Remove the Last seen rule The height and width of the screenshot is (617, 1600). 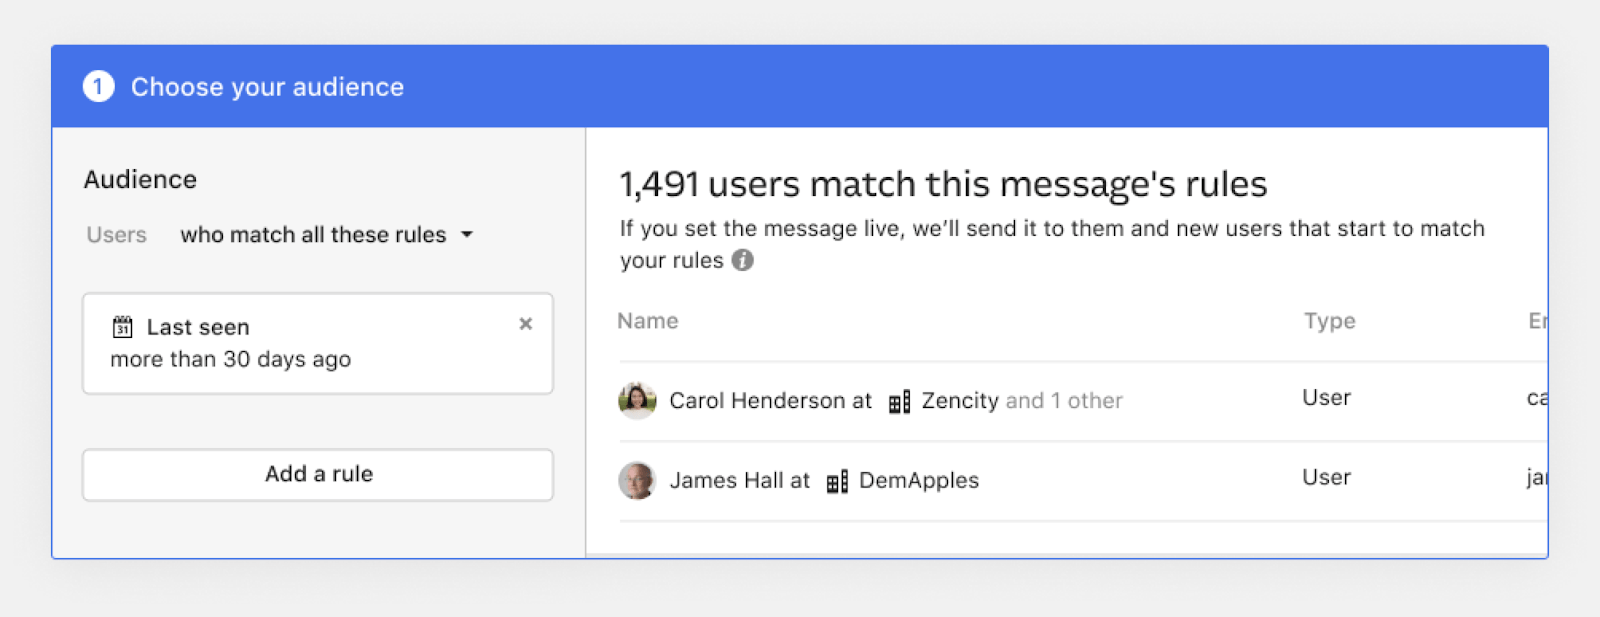pyautogui.click(x=525, y=324)
